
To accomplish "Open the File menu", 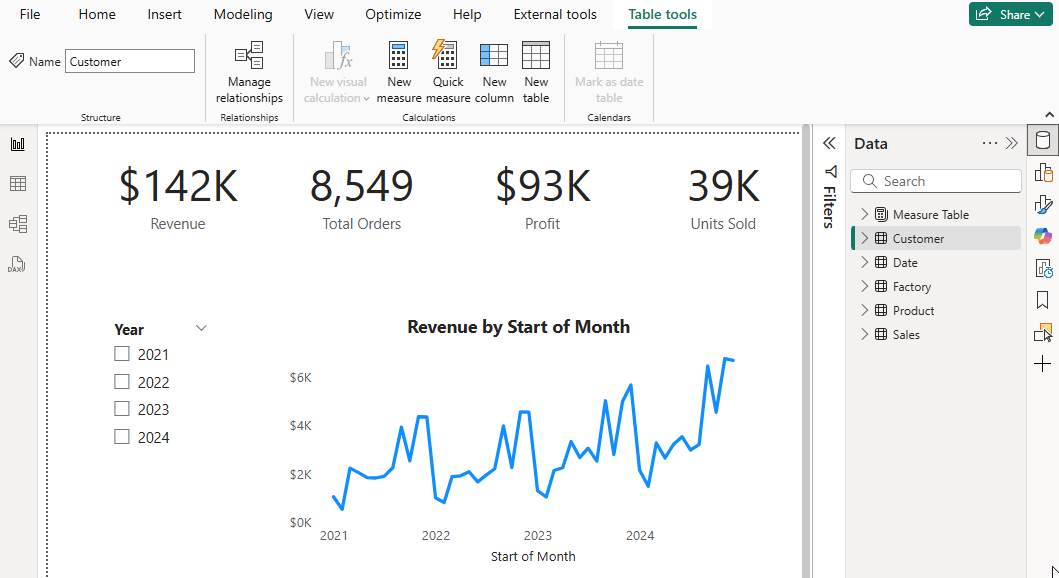I will [x=30, y=14].
